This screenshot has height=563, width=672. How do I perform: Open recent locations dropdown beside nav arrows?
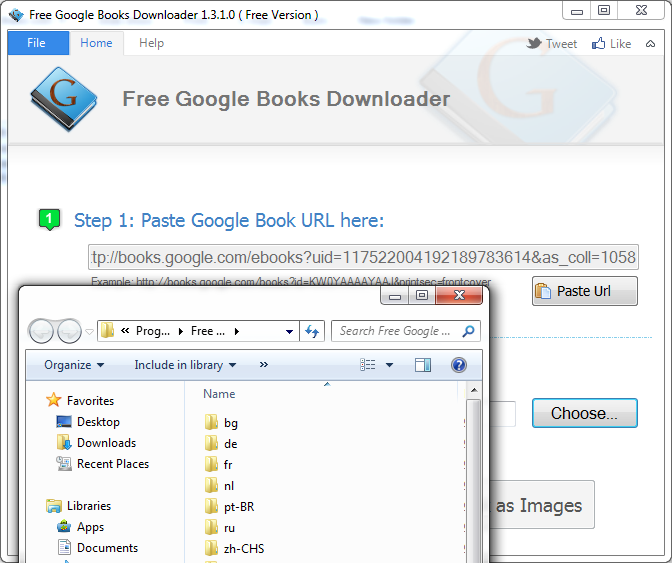pyautogui.click(x=89, y=331)
